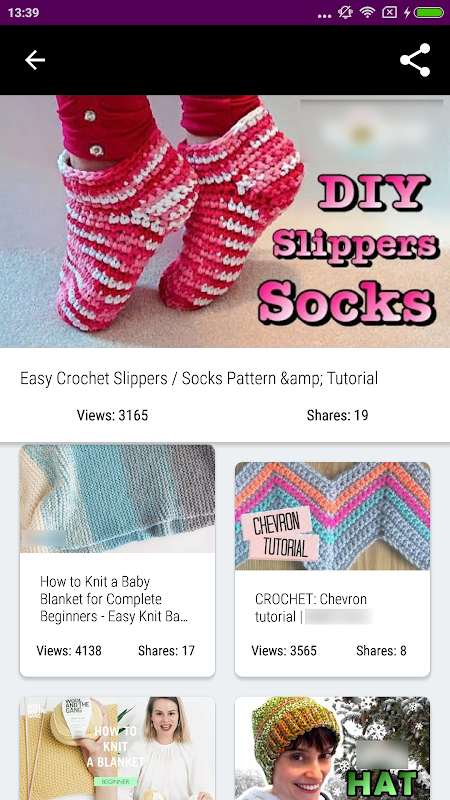
Task: Open the How to Knit a Blanket thumbnail
Action: [117, 748]
